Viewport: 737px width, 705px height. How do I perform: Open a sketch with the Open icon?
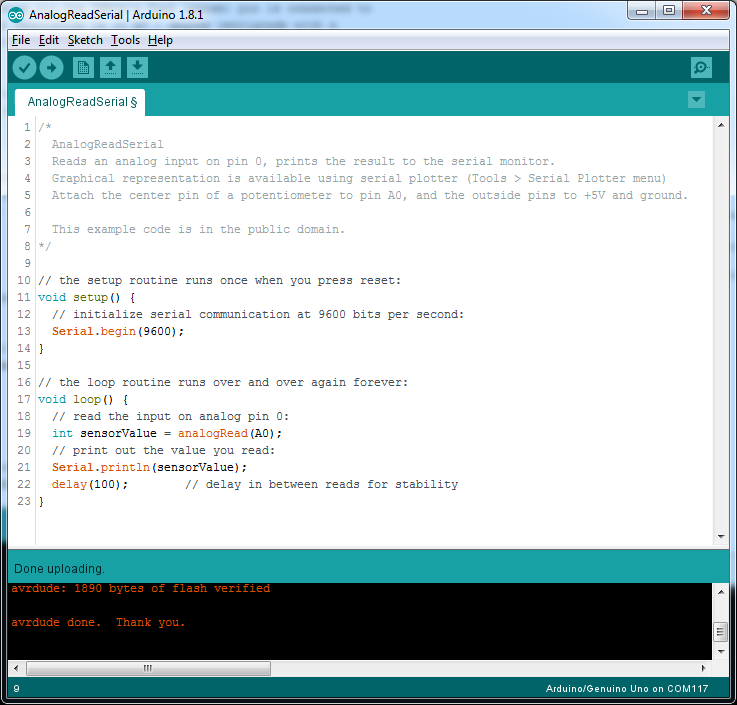pos(110,68)
